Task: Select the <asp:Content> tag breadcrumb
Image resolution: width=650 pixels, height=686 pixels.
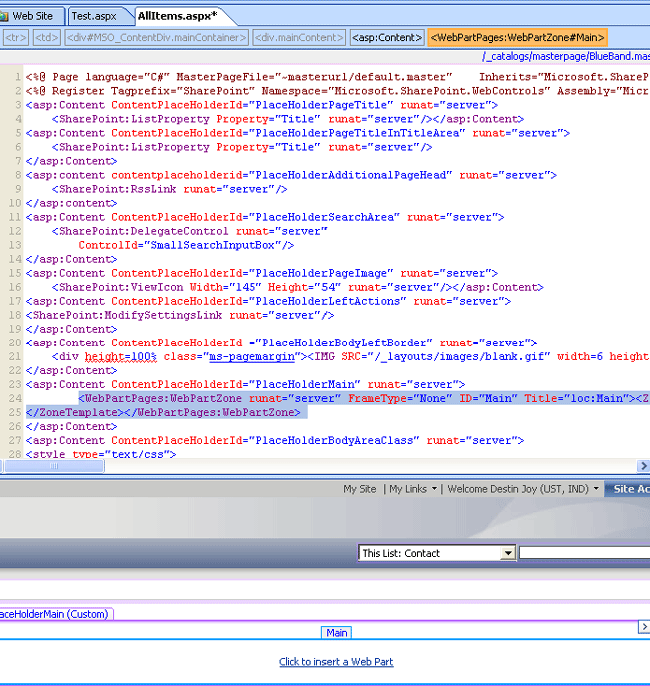Action: [386, 38]
